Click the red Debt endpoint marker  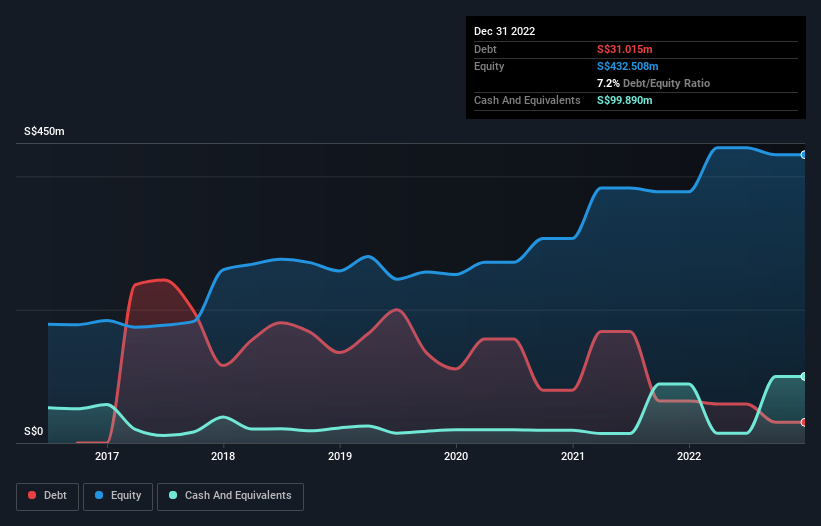[804, 422]
